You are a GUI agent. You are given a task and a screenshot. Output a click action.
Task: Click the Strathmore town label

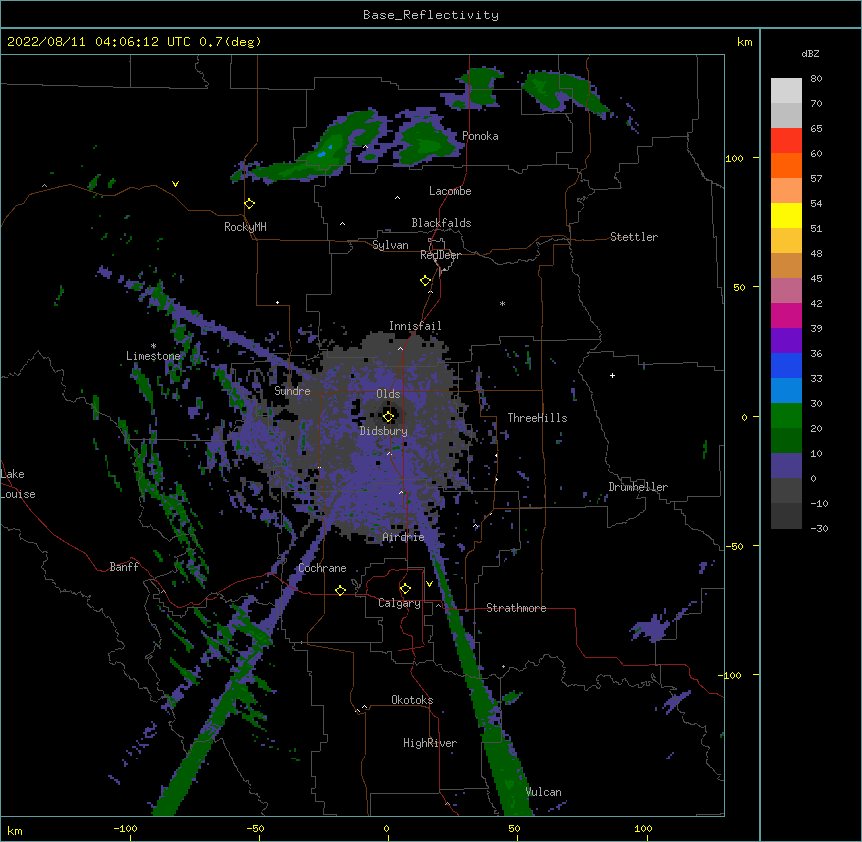pyautogui.click(x=516, y=608)
